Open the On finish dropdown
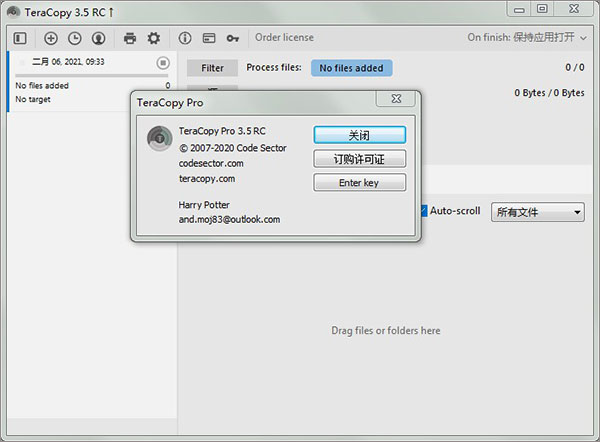This screenshot has height=442, width=600. pyautogui.click(x=527, y=38)
